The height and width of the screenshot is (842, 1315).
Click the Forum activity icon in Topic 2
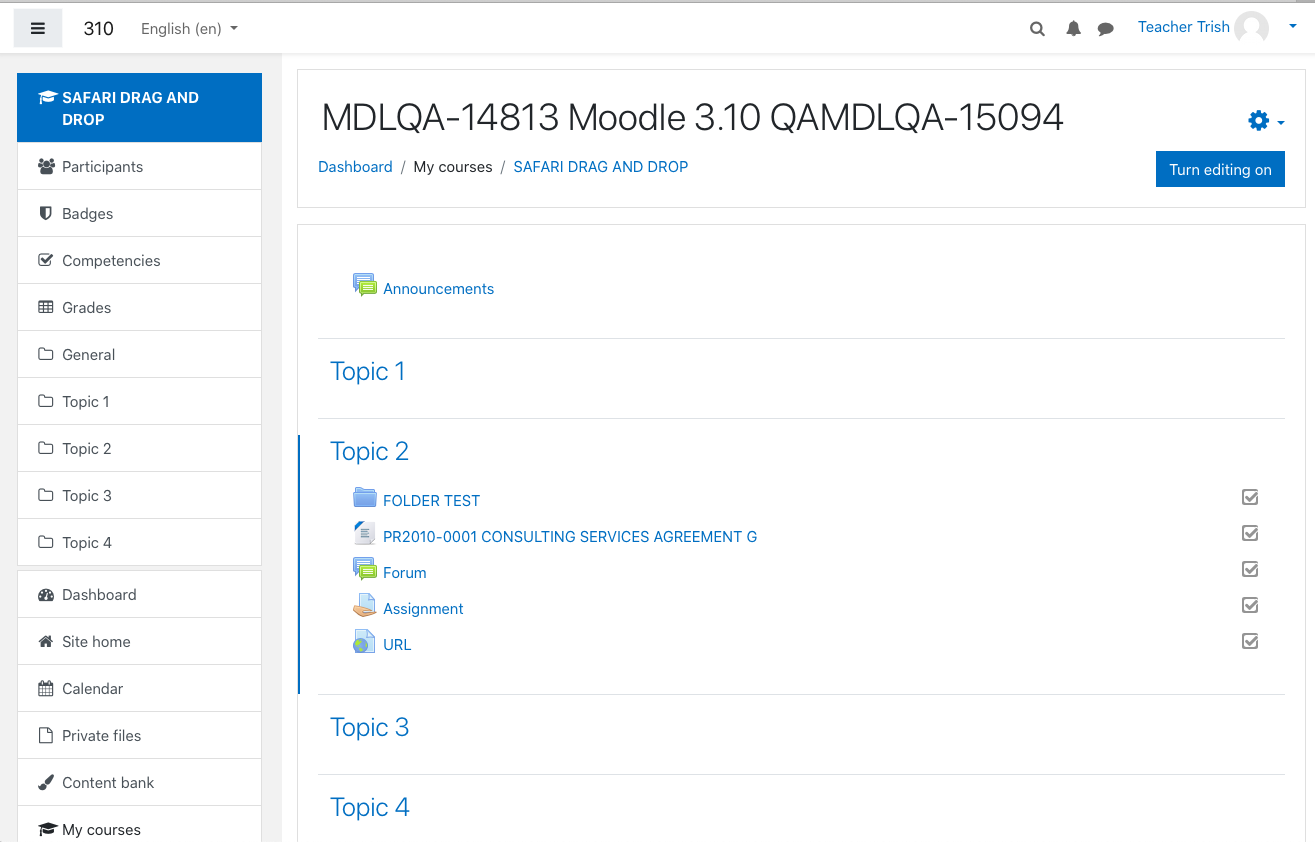click(x=365, y=569)
